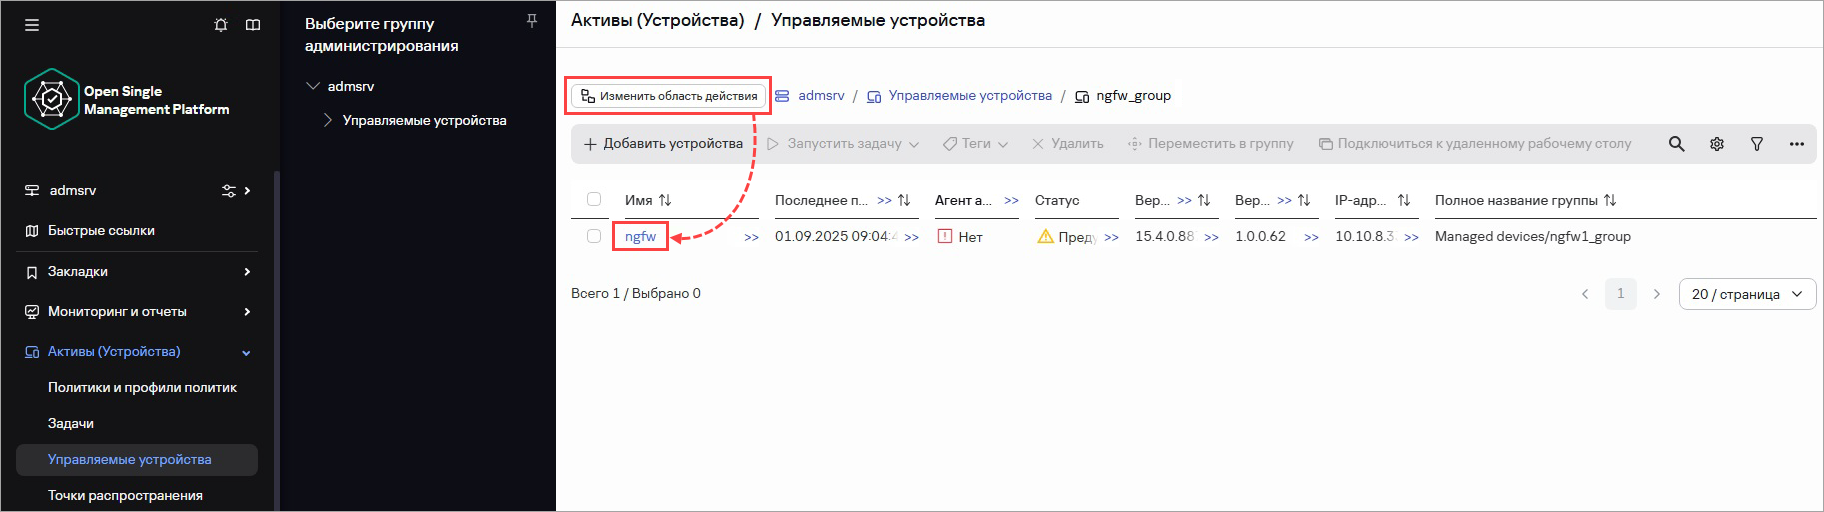
Task: Collapse the admsrv tree node
Action: 313,86
